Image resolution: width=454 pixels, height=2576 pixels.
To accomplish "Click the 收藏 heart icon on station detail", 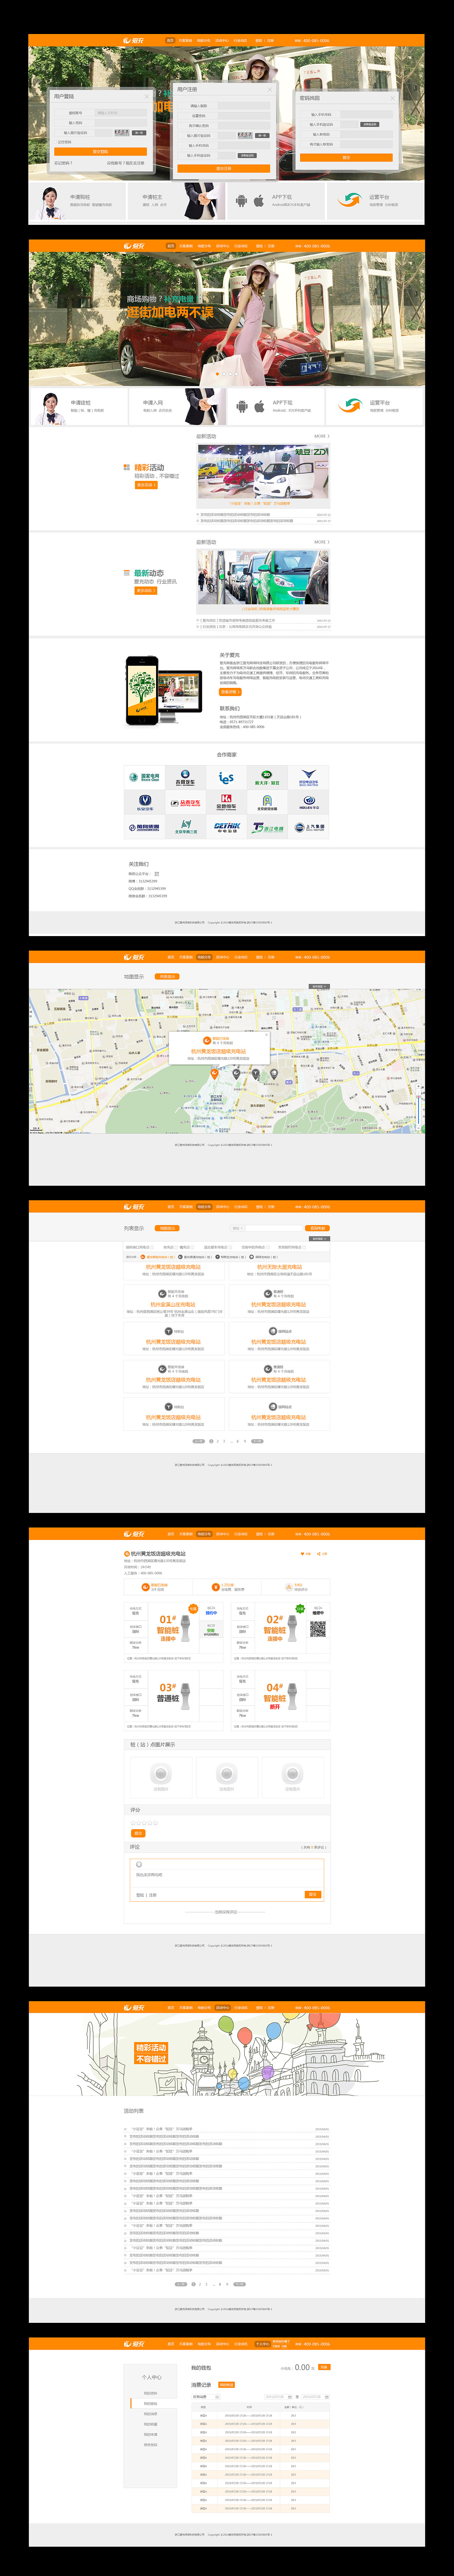I will point(302,1554).
